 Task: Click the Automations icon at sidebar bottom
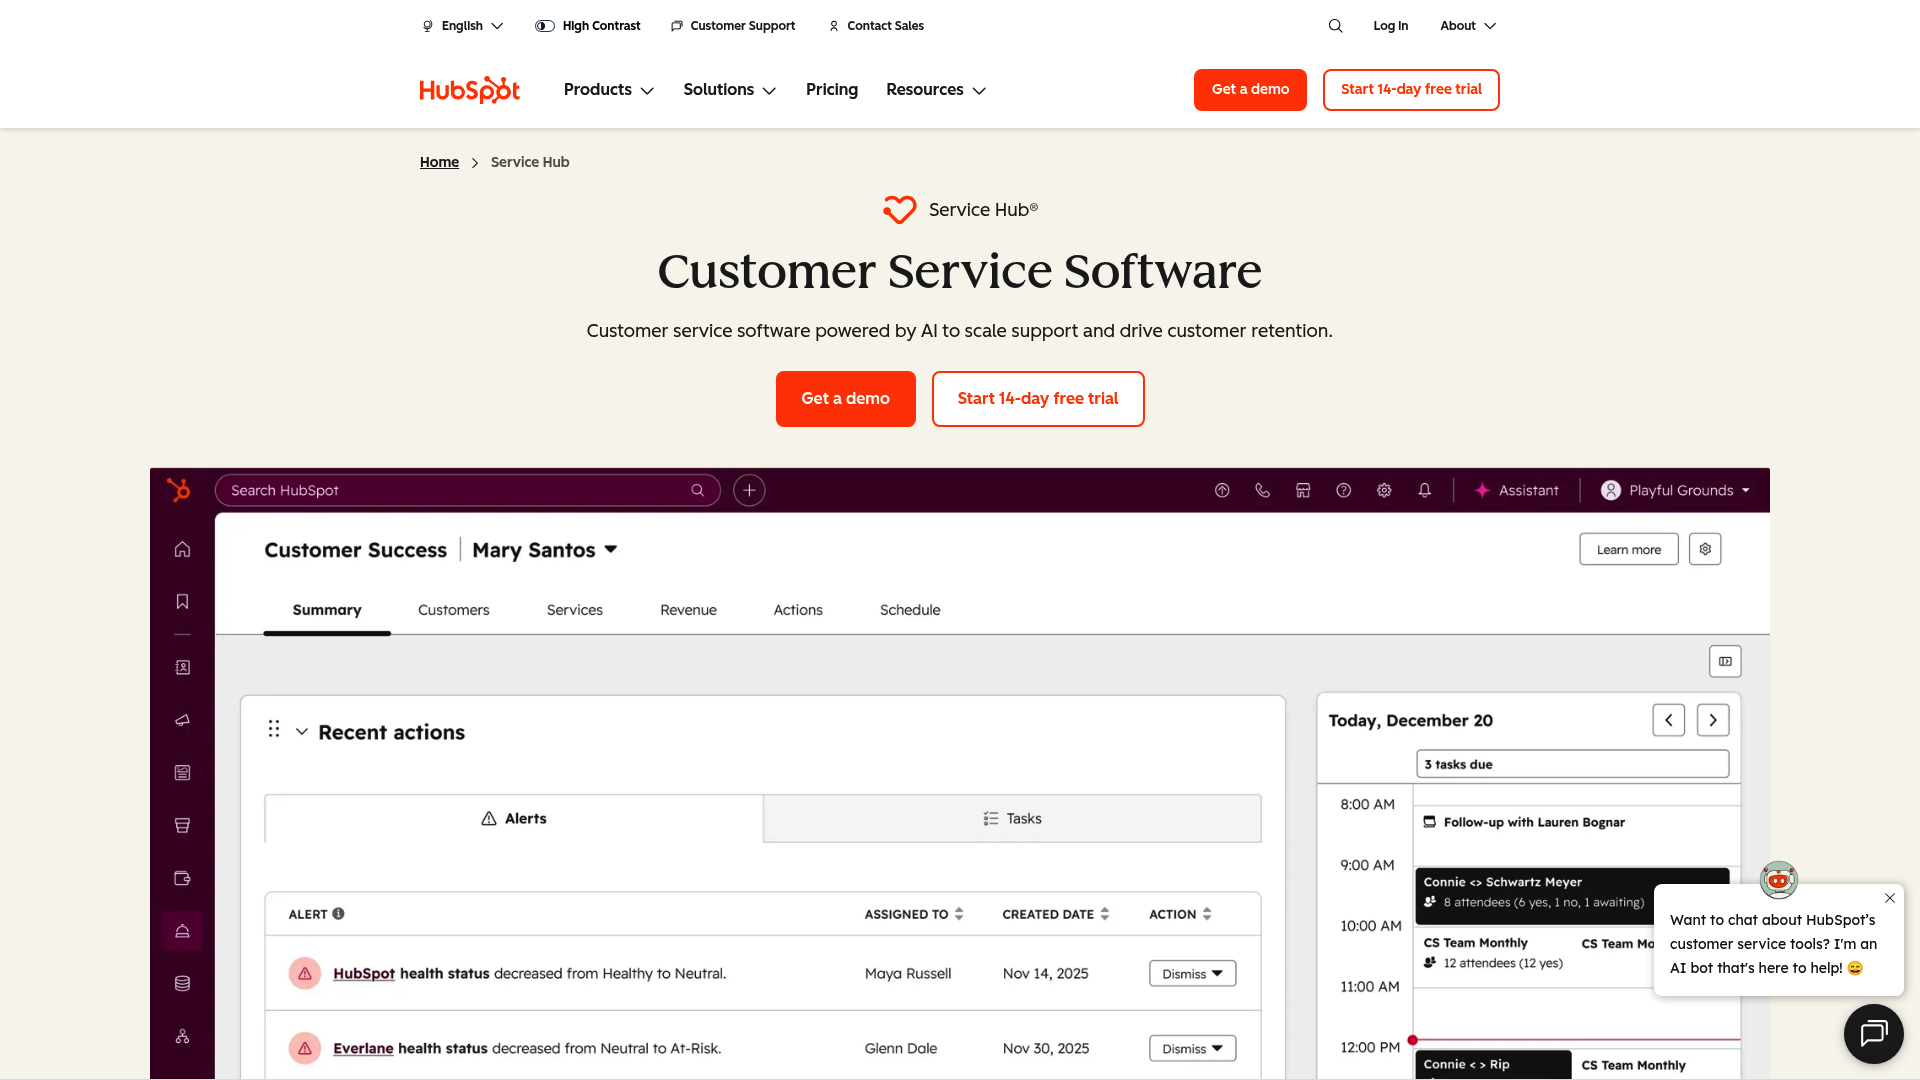pyautogui.click(x=182, y=1036)
